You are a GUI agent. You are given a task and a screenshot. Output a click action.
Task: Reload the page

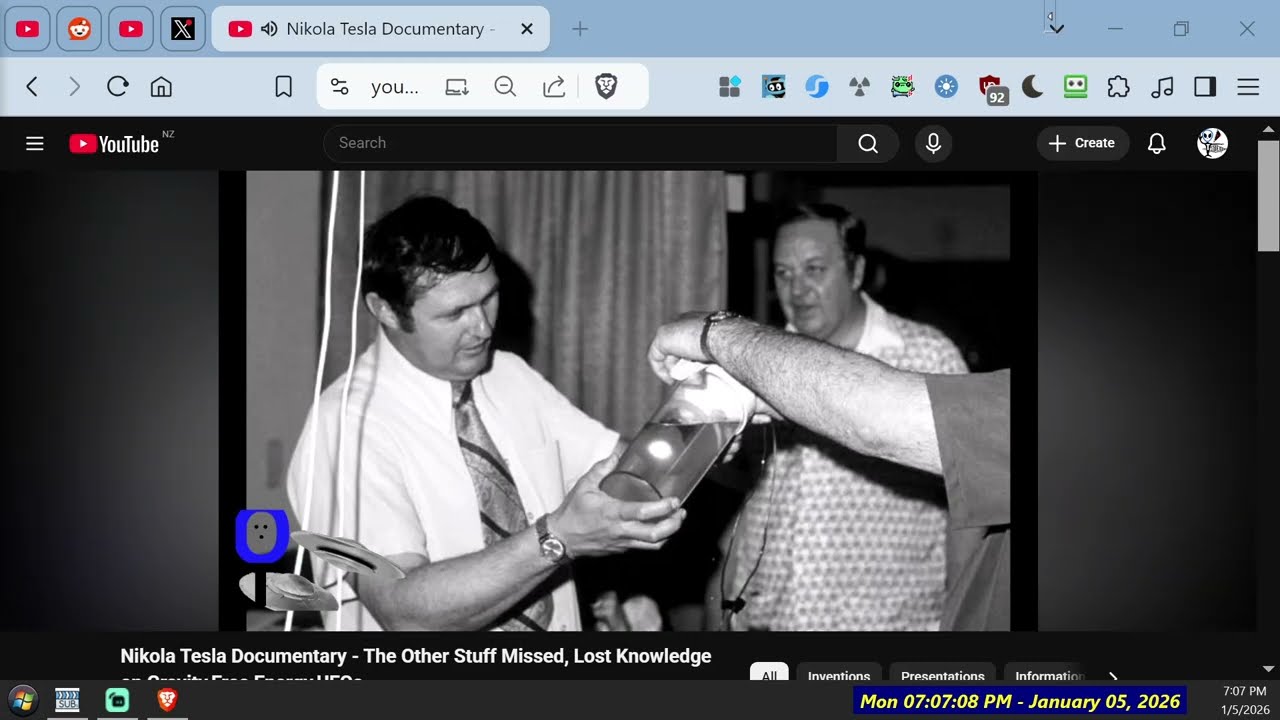click(x=117, y=87)
